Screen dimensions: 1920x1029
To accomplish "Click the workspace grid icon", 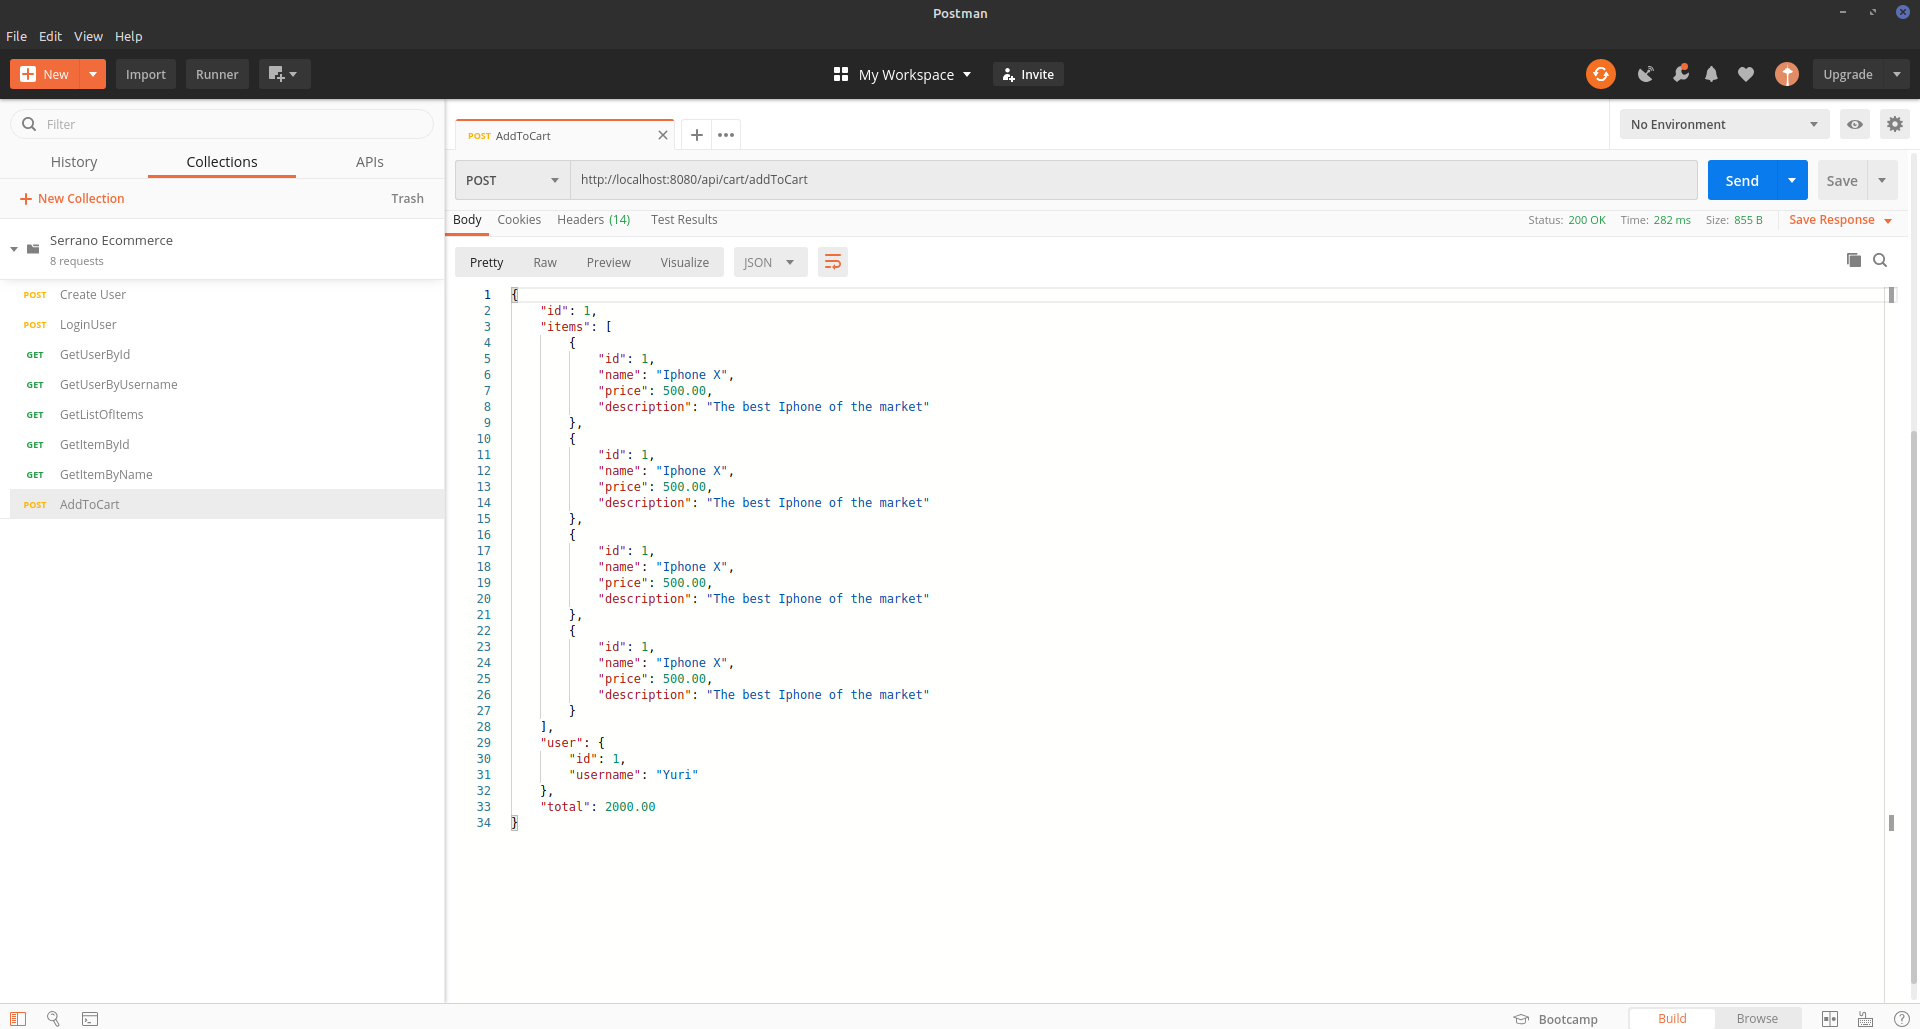I will [841, 74].
